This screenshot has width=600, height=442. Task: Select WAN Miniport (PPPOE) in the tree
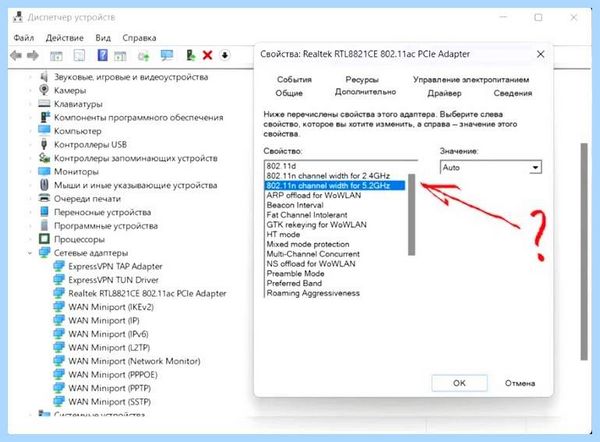[112, 374]
